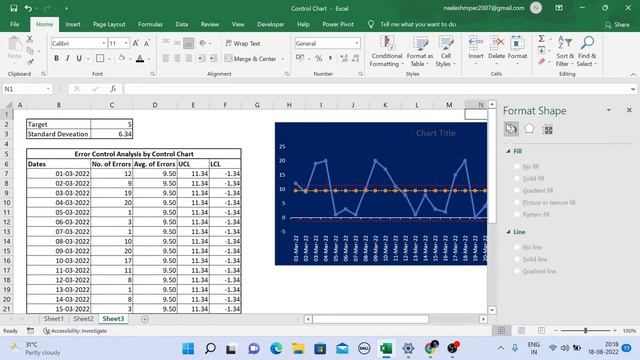Click the Save icon in title bar

13,8
